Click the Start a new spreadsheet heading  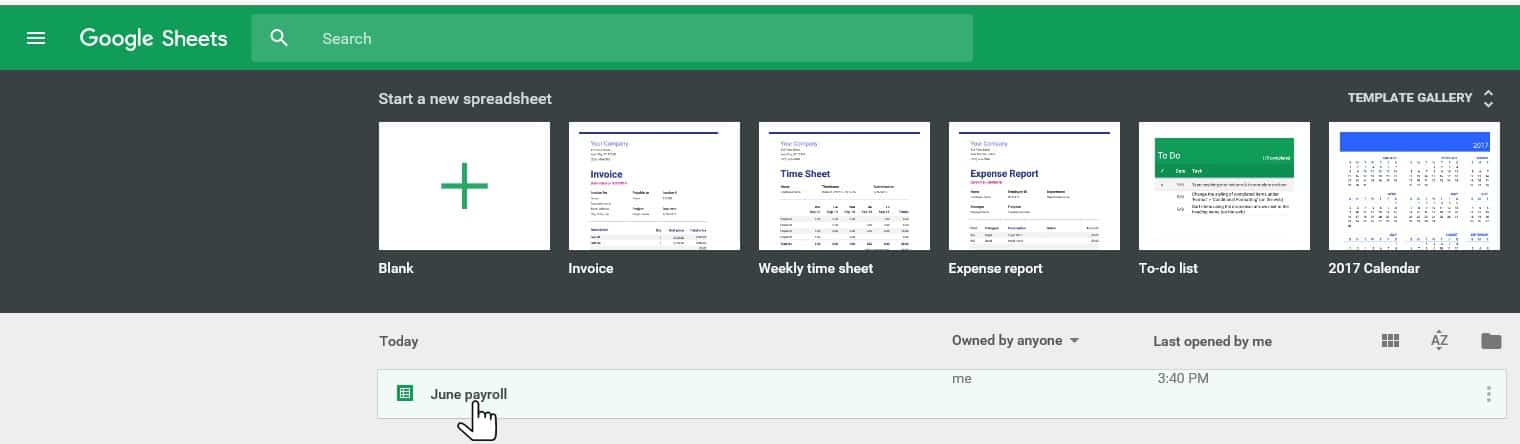click(x=465, y=99)
